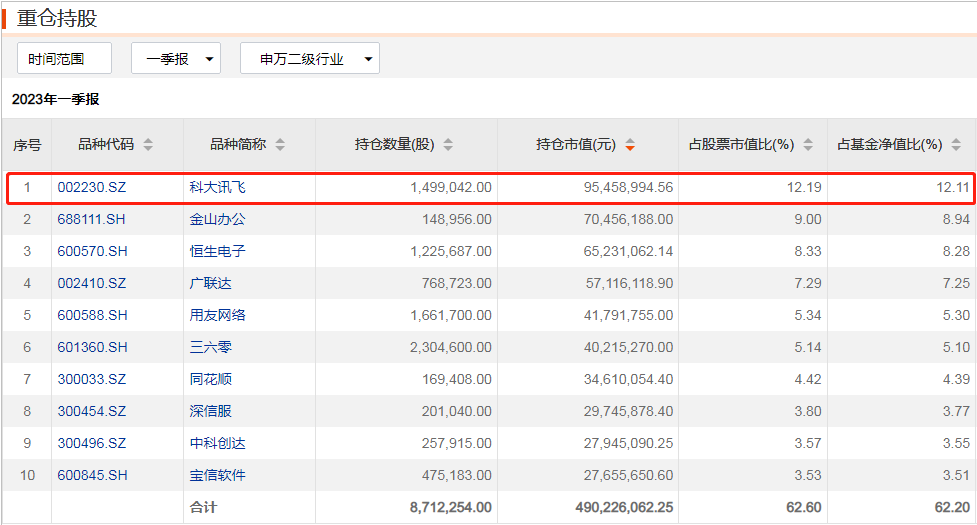Select holding quantity 1,661,700.00
The width and height of the screenshot is (977, 525).
pyautogui.click(x=450, y=315)
